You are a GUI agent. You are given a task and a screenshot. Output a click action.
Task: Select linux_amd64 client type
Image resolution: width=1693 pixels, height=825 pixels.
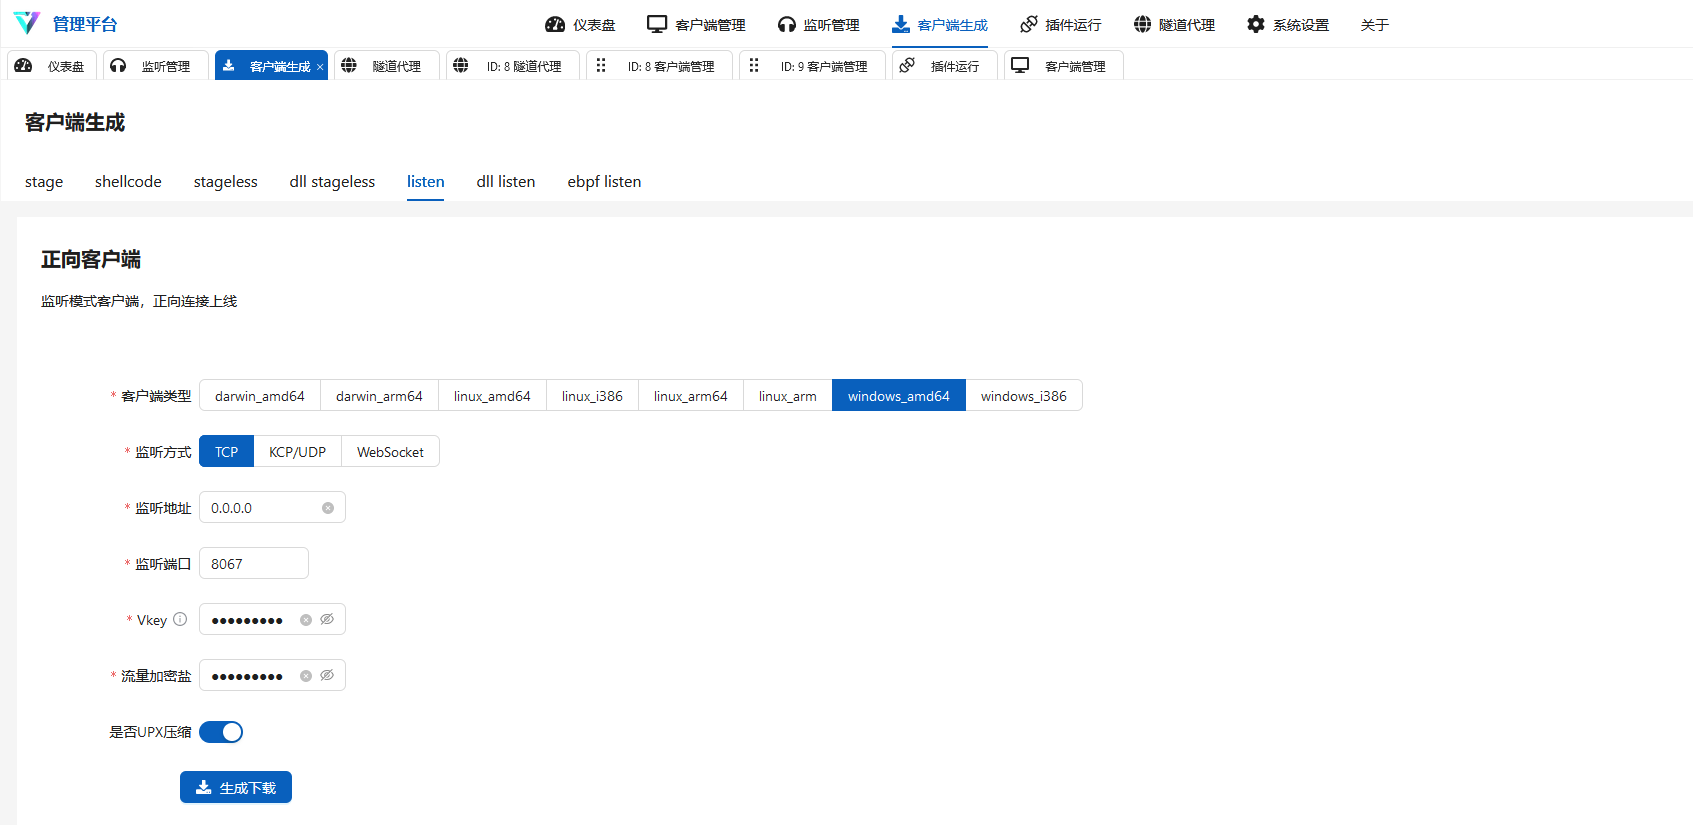click(x=492, y=396)
